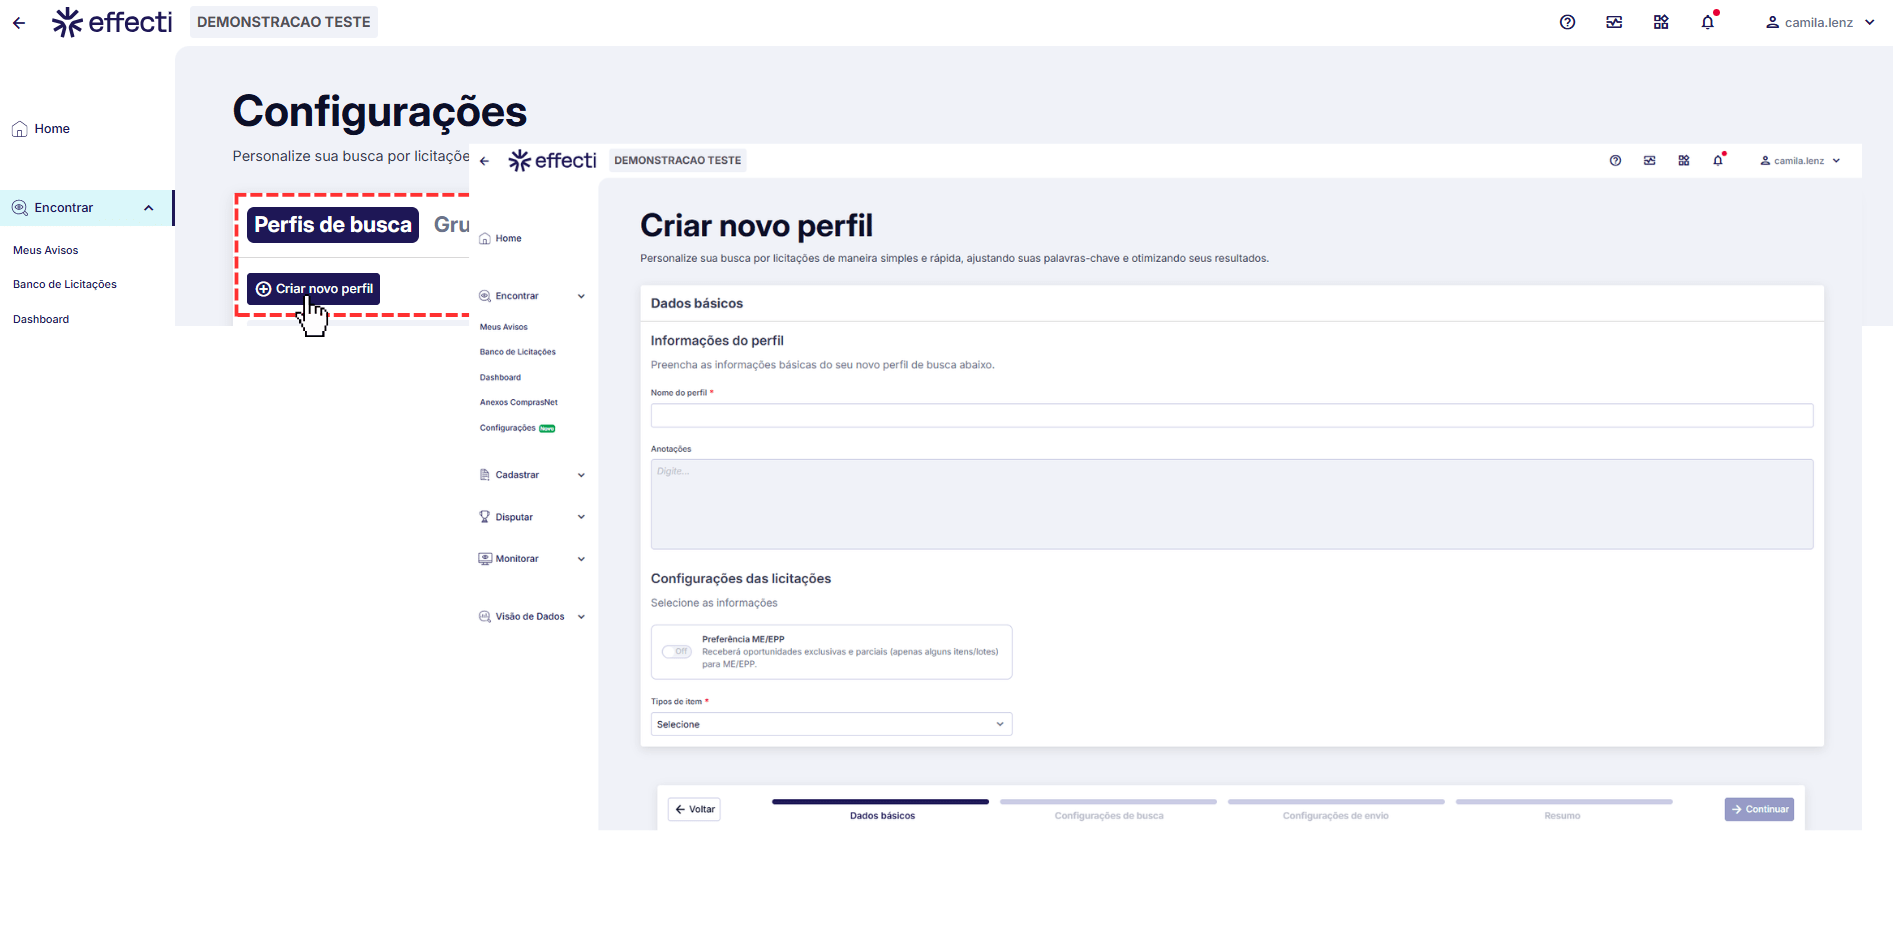Toggle the Preferência ME/EPP switch
Screen dimensions: 1893x938
(677, 652)
